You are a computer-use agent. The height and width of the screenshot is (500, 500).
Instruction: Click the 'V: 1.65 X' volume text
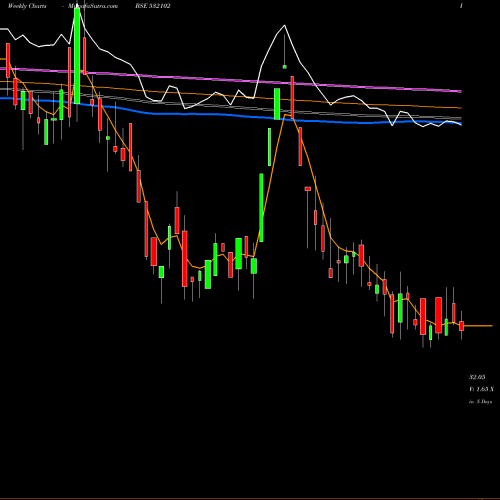[481, 389]
